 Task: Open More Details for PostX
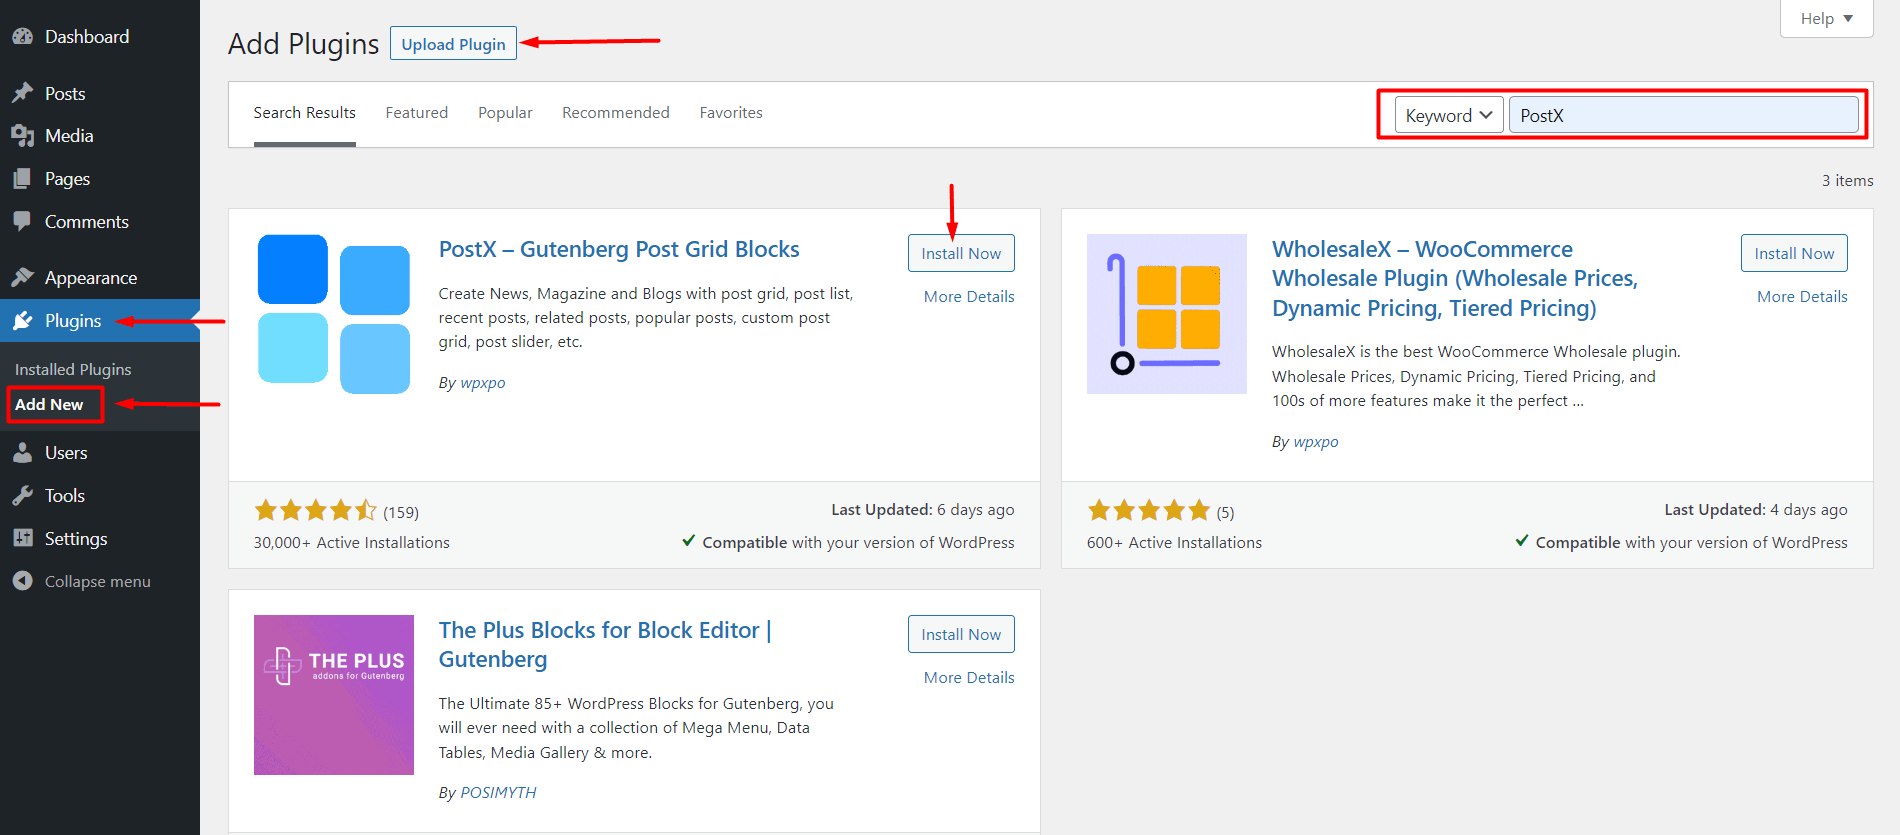coord(969,297)
